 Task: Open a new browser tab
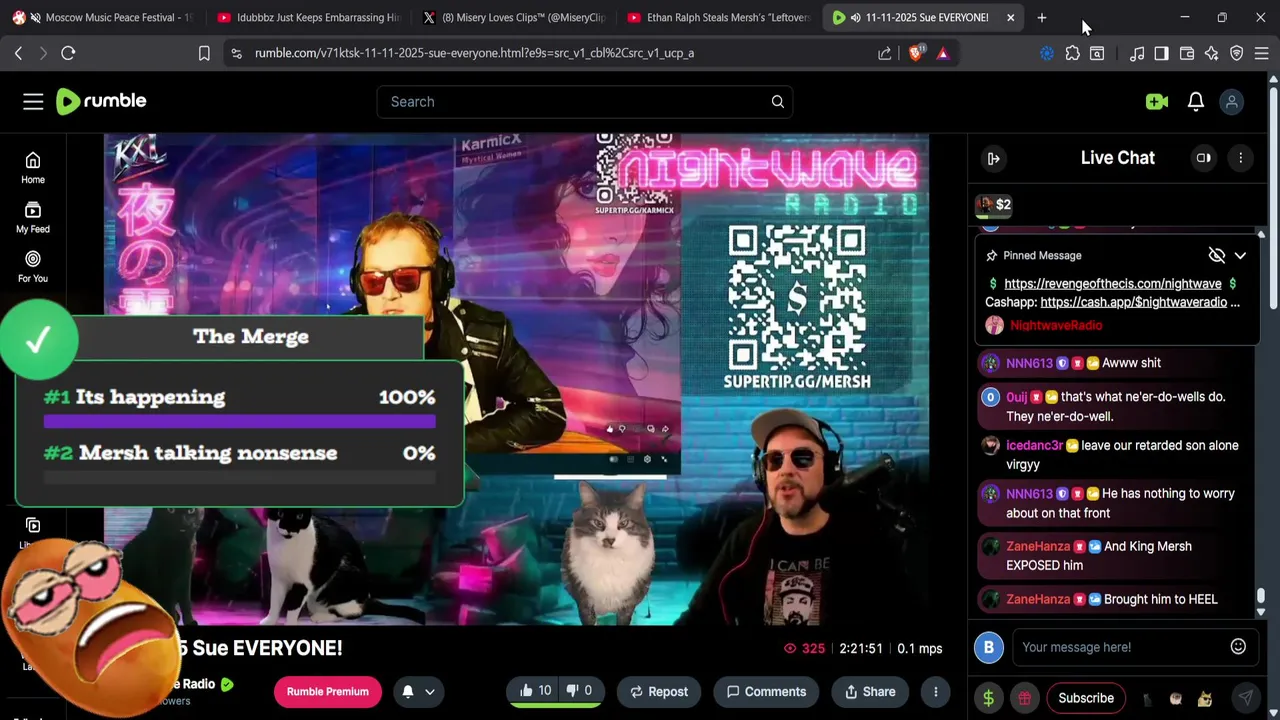click(1041, 17)
